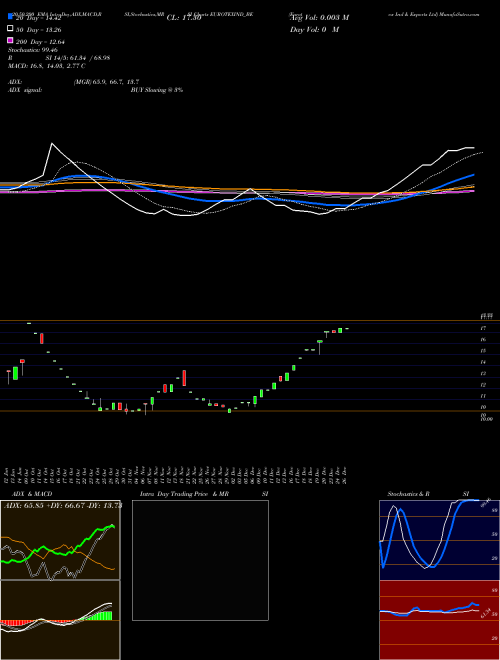The image size is (500, 660).
Task: Click the white 50 Day legend swatch
Action: (11, 29)
